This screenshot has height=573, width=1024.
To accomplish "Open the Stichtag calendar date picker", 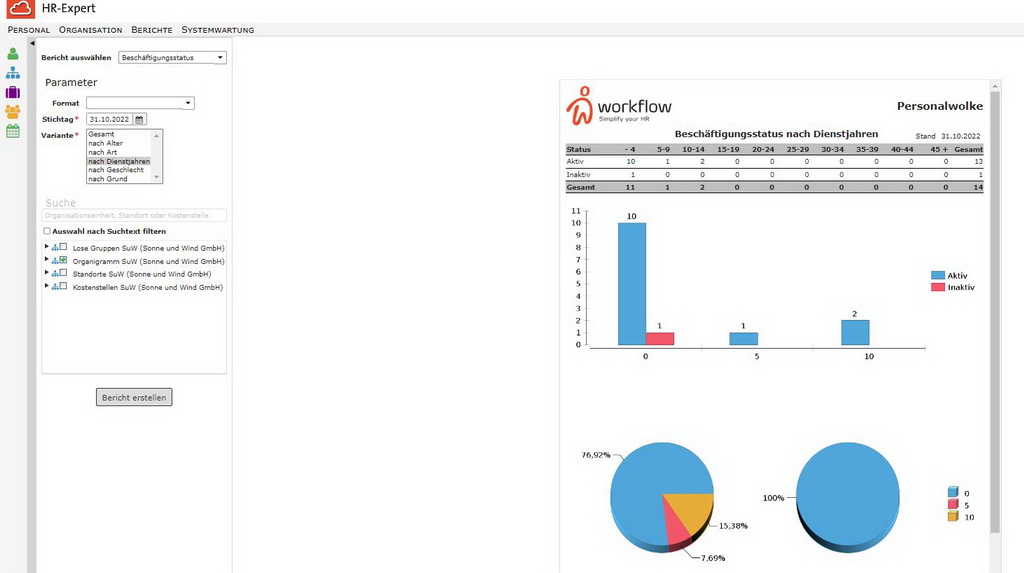I will (139, 120).
